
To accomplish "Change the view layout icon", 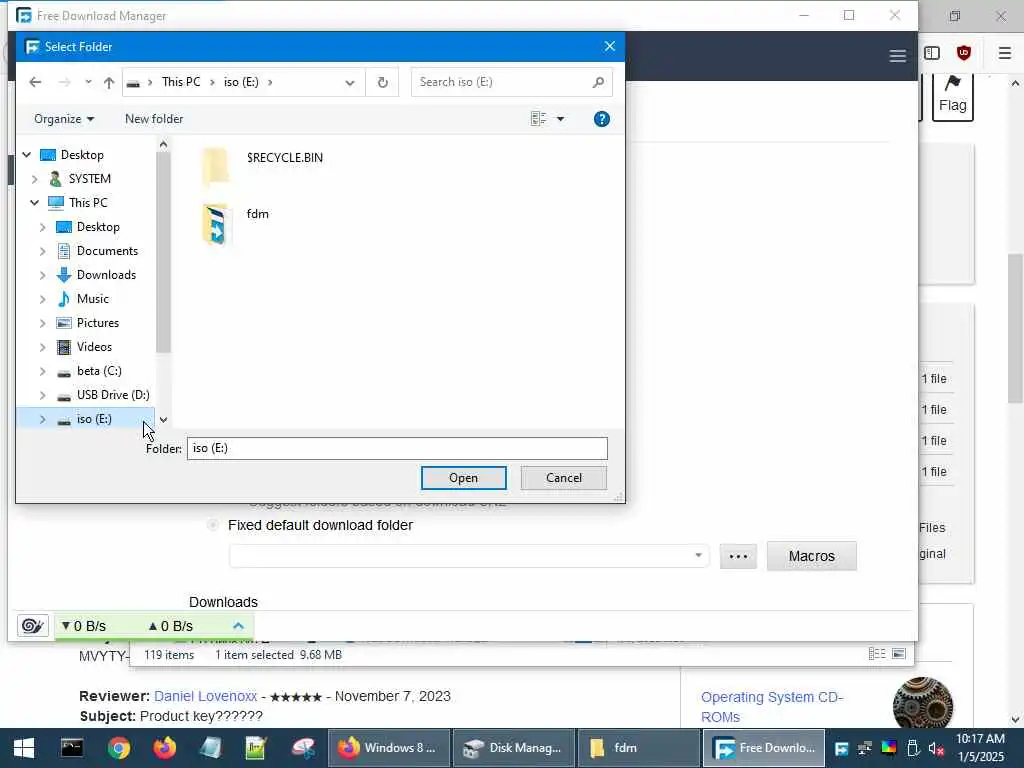I will [x=538, y=119].
